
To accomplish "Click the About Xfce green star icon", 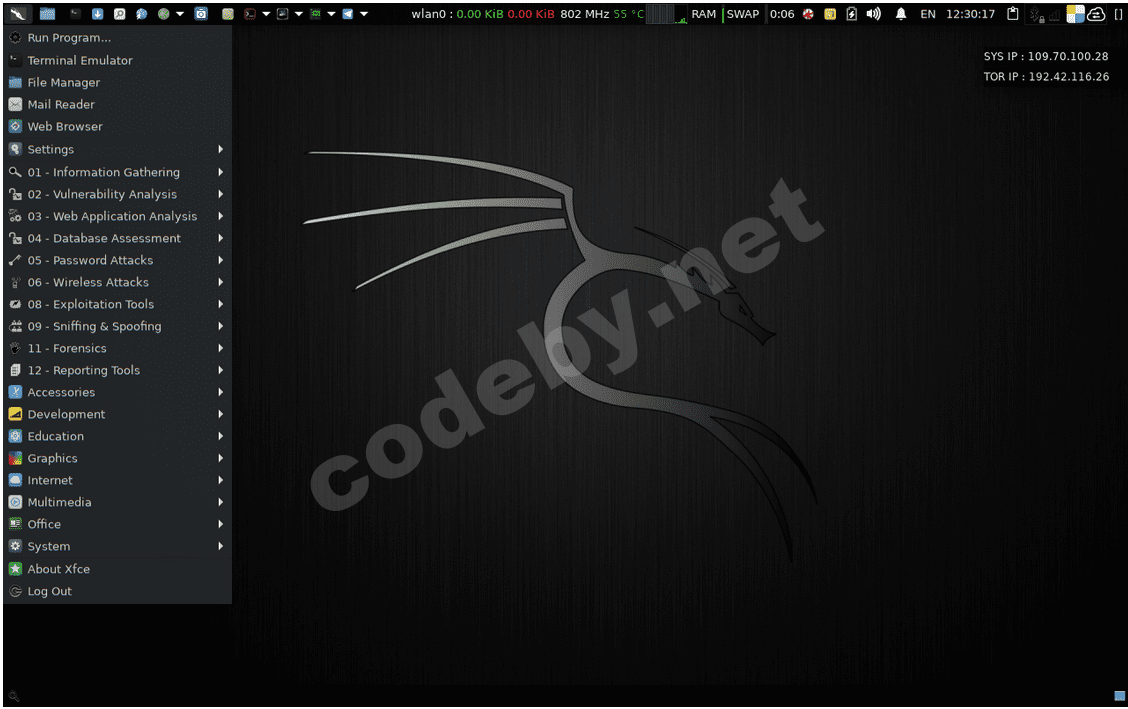I will (x=15, y=569).
